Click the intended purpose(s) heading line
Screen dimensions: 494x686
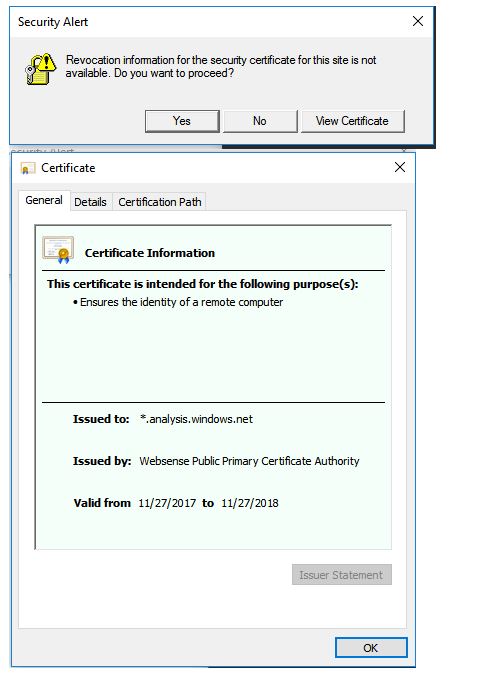203,284
